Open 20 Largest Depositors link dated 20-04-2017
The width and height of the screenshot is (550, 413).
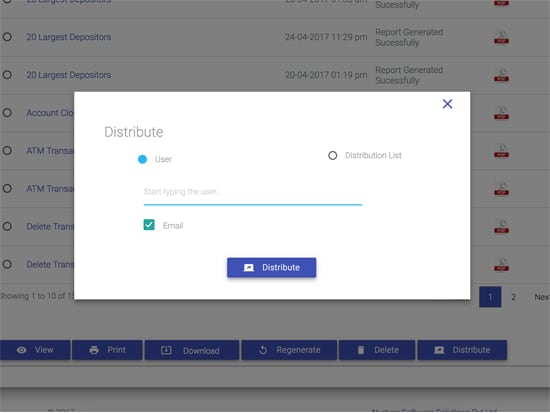69,75
